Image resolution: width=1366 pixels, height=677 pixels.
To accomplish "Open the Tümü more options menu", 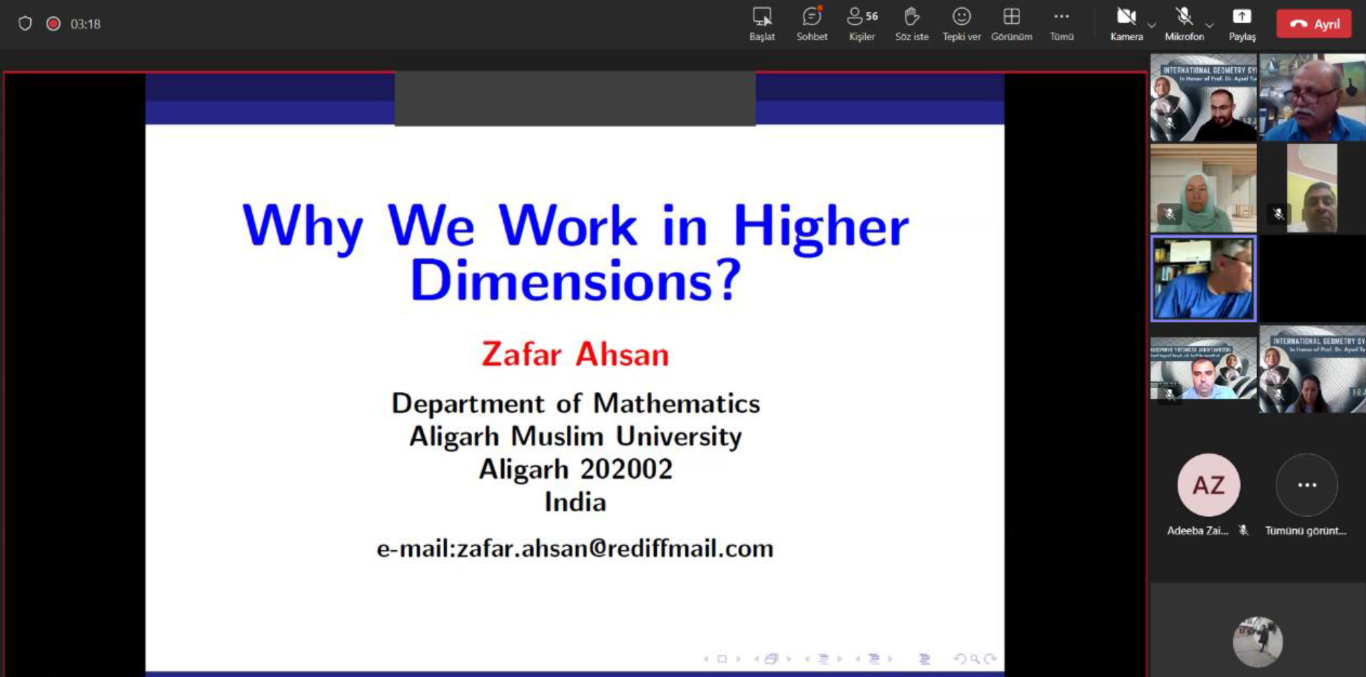I will [1061, 23].
